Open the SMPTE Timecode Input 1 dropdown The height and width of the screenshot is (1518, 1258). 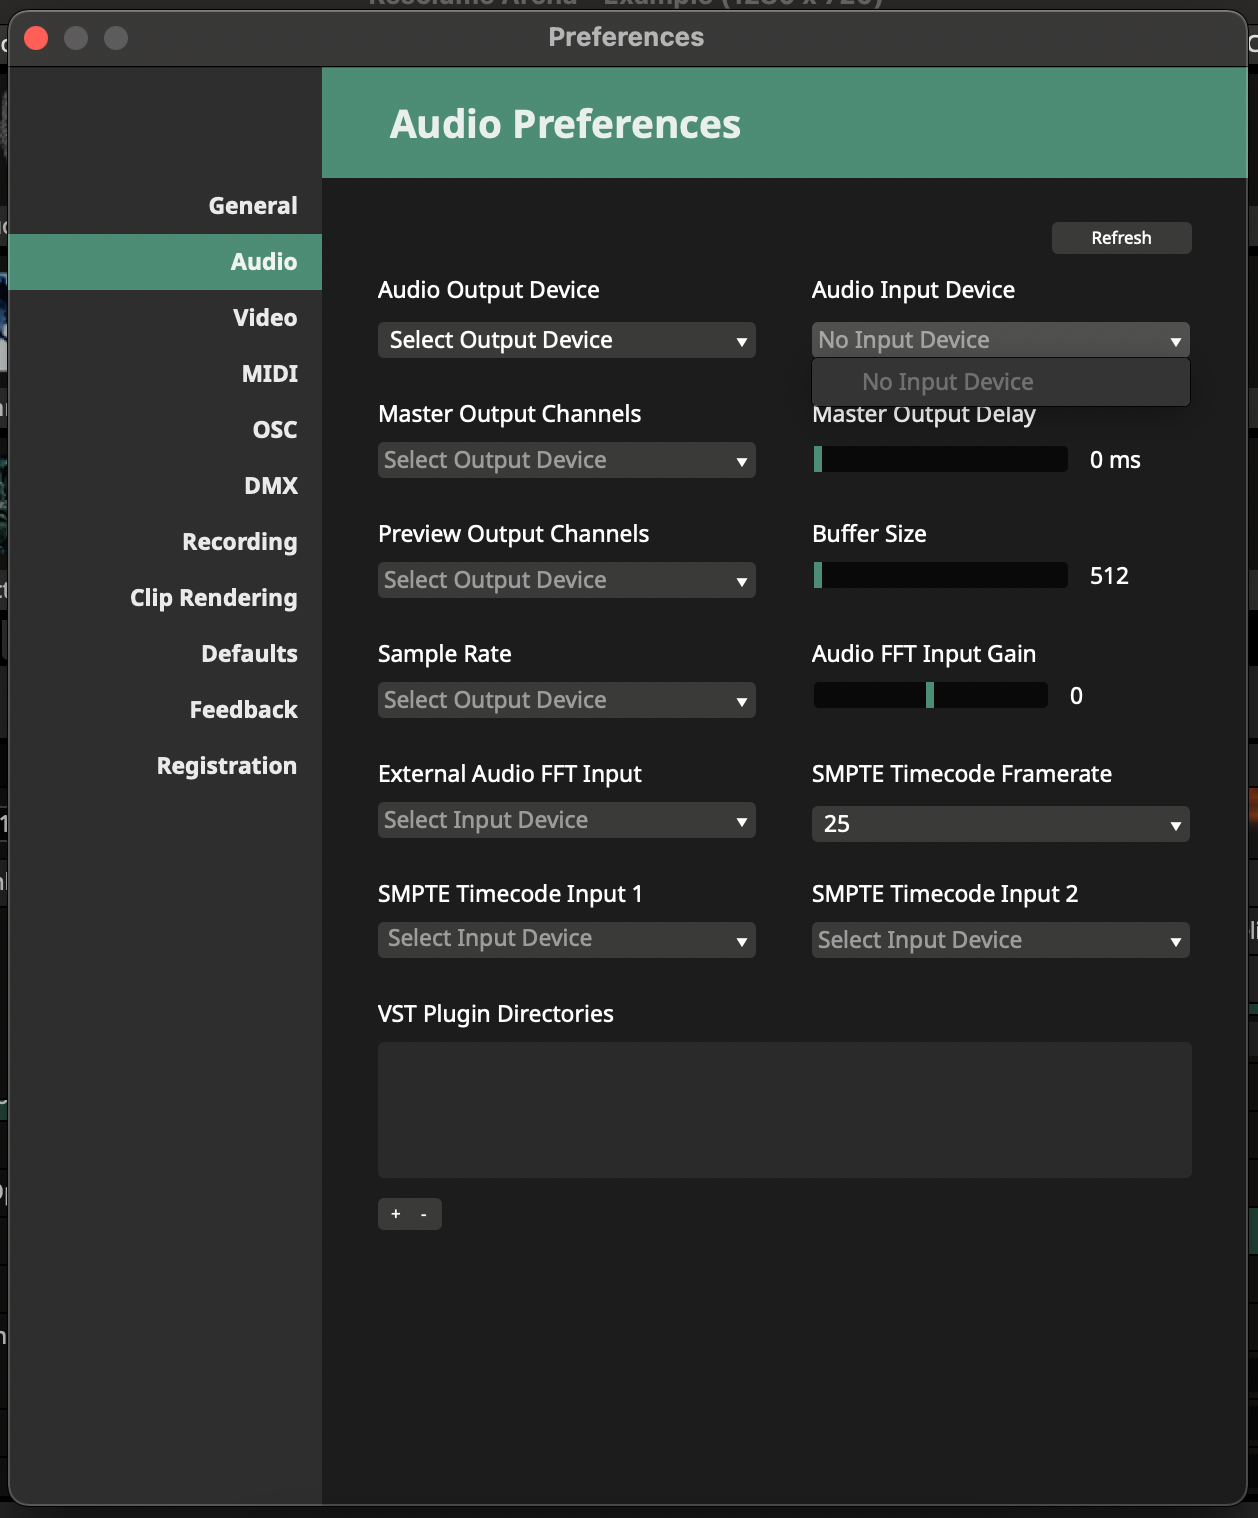pos(566,939)
